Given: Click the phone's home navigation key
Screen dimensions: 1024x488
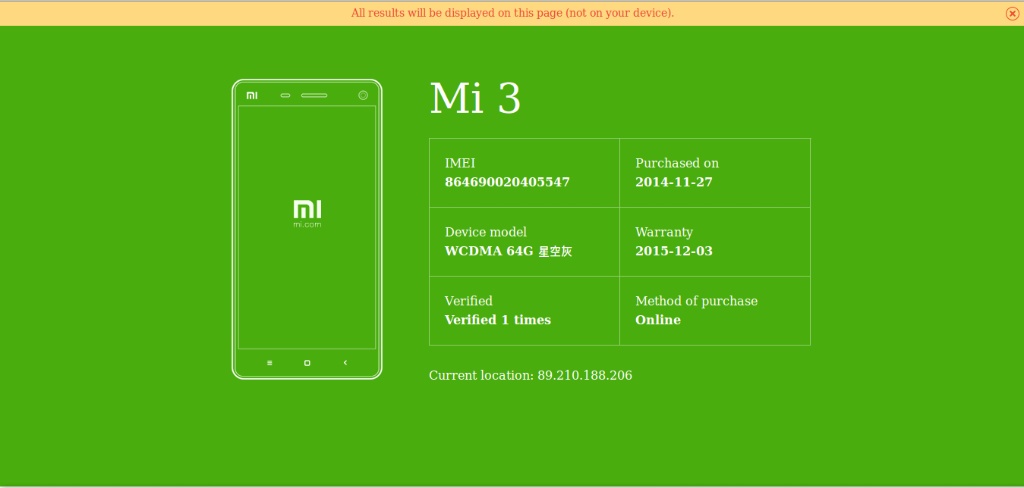Looking at the screenshot, I should [307, 363].
